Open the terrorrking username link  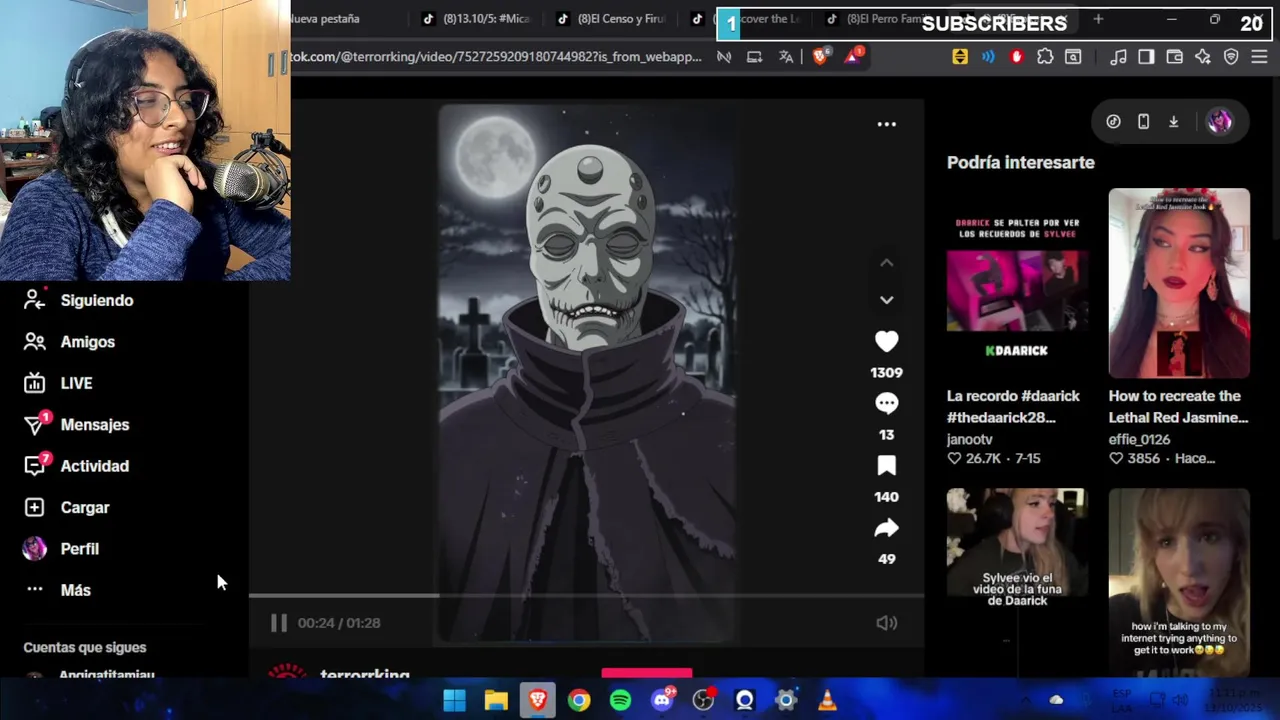[364, 675]
